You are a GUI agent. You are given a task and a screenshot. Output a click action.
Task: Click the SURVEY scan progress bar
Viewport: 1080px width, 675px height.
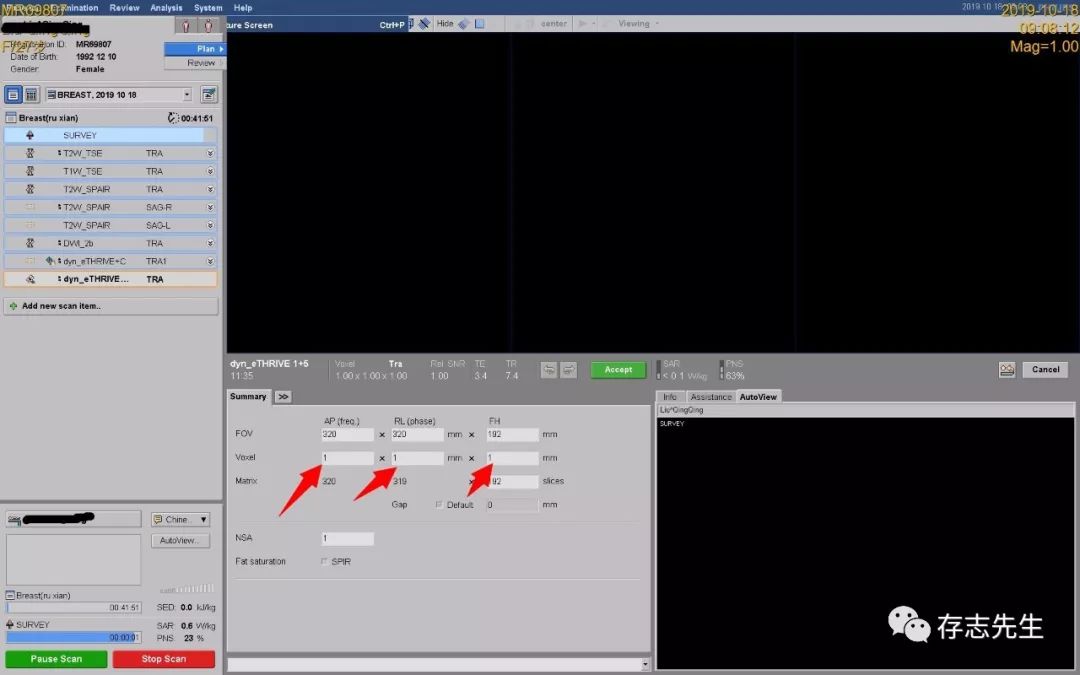74,637
